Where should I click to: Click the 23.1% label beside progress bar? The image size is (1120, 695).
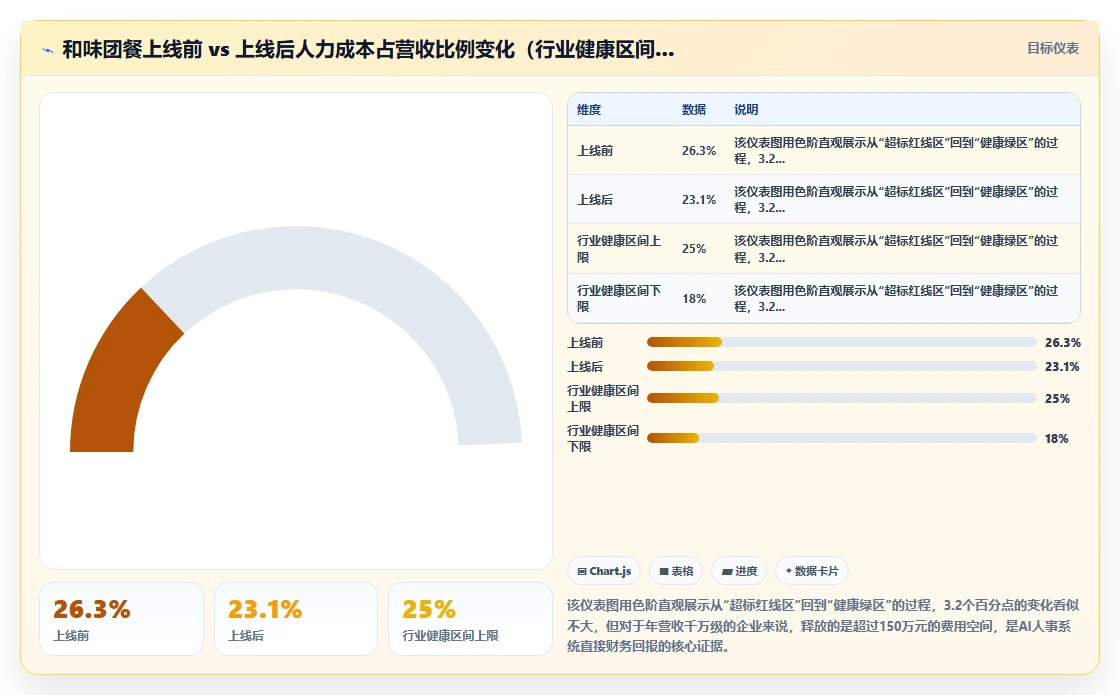point(1062,366)
